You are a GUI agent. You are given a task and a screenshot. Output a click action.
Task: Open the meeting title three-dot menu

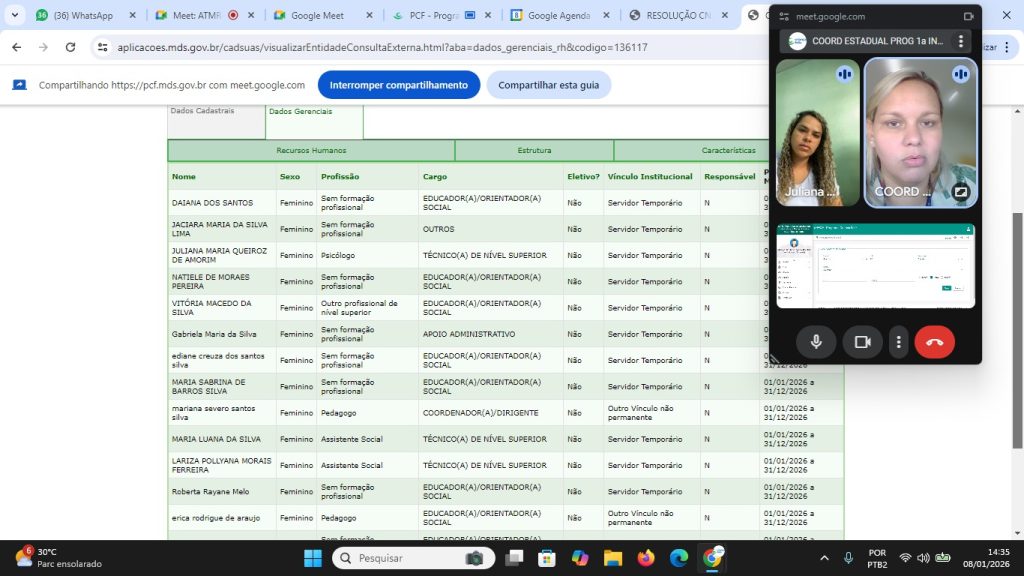pyautogui.click(x=961, y=41)
